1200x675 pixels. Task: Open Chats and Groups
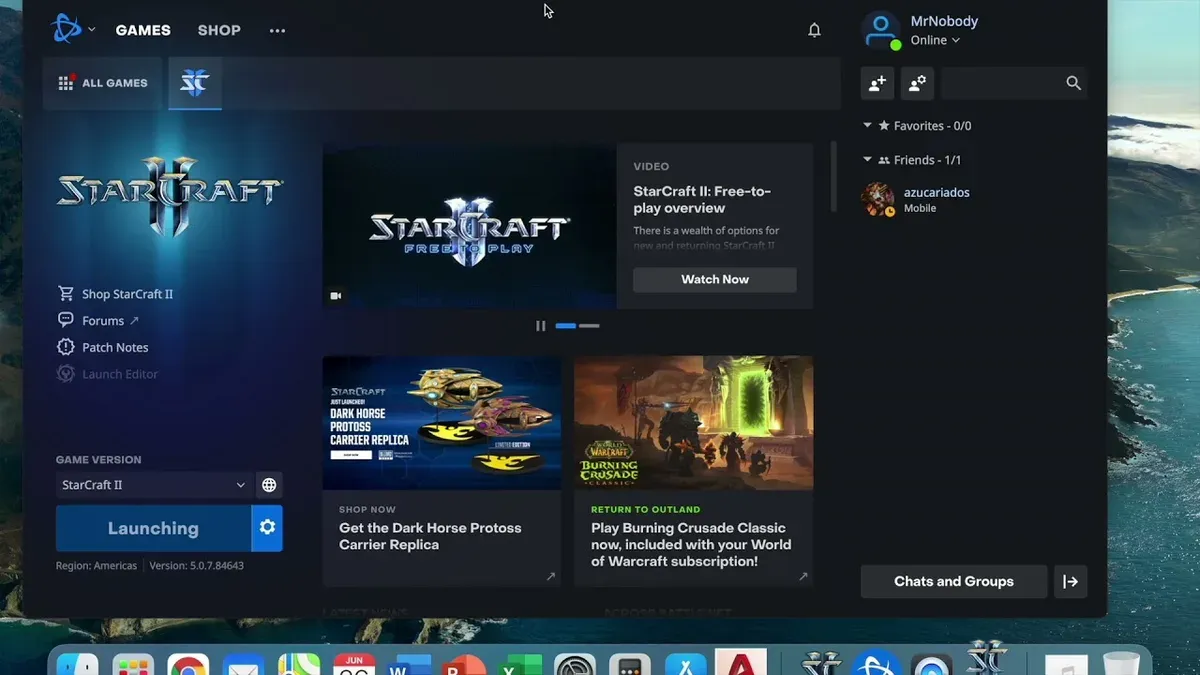[954, 581]
